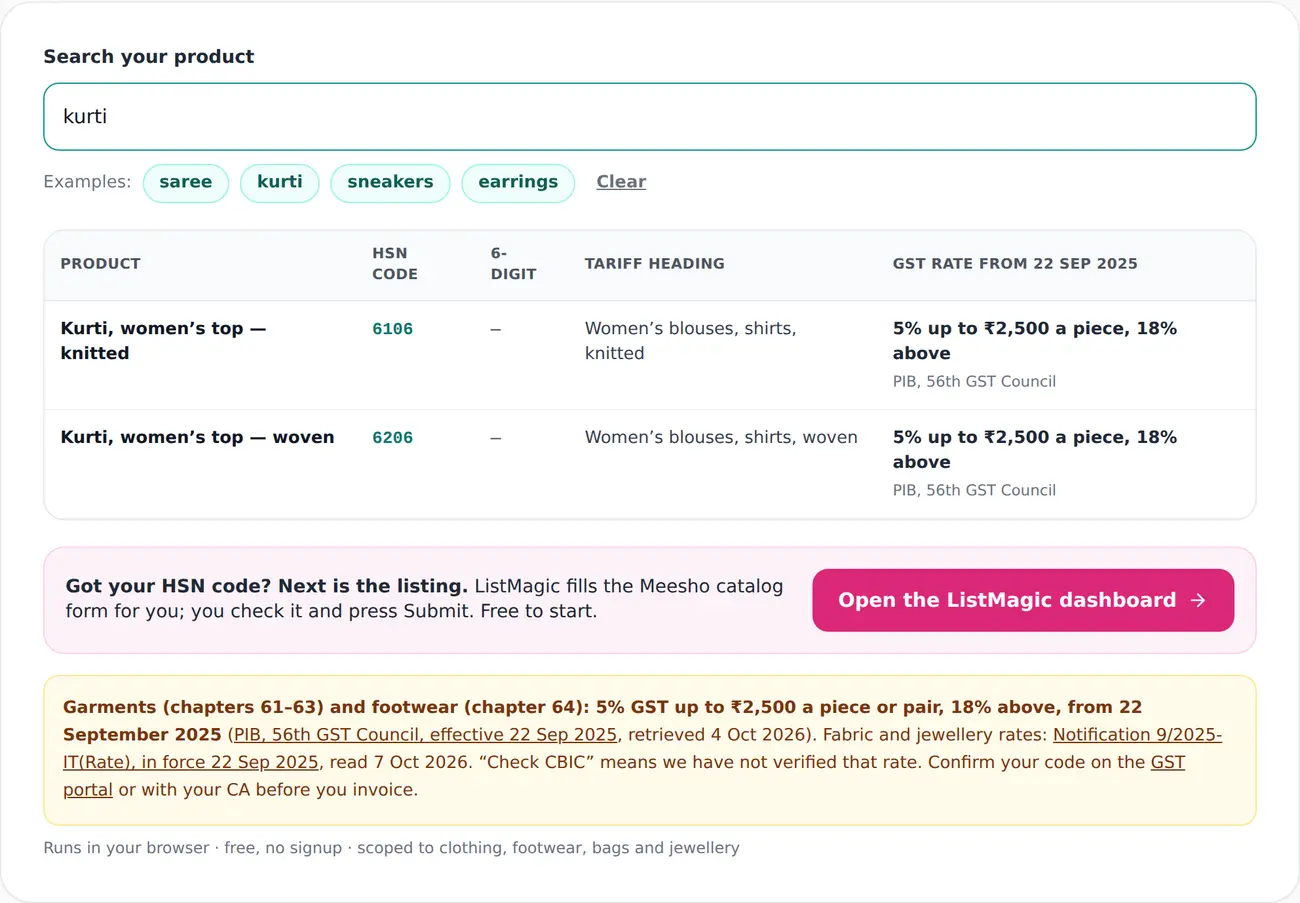1300x903 pixels.
Task: Click the GST Rate From 22 Sep 2025 header
Action: 1015,264
